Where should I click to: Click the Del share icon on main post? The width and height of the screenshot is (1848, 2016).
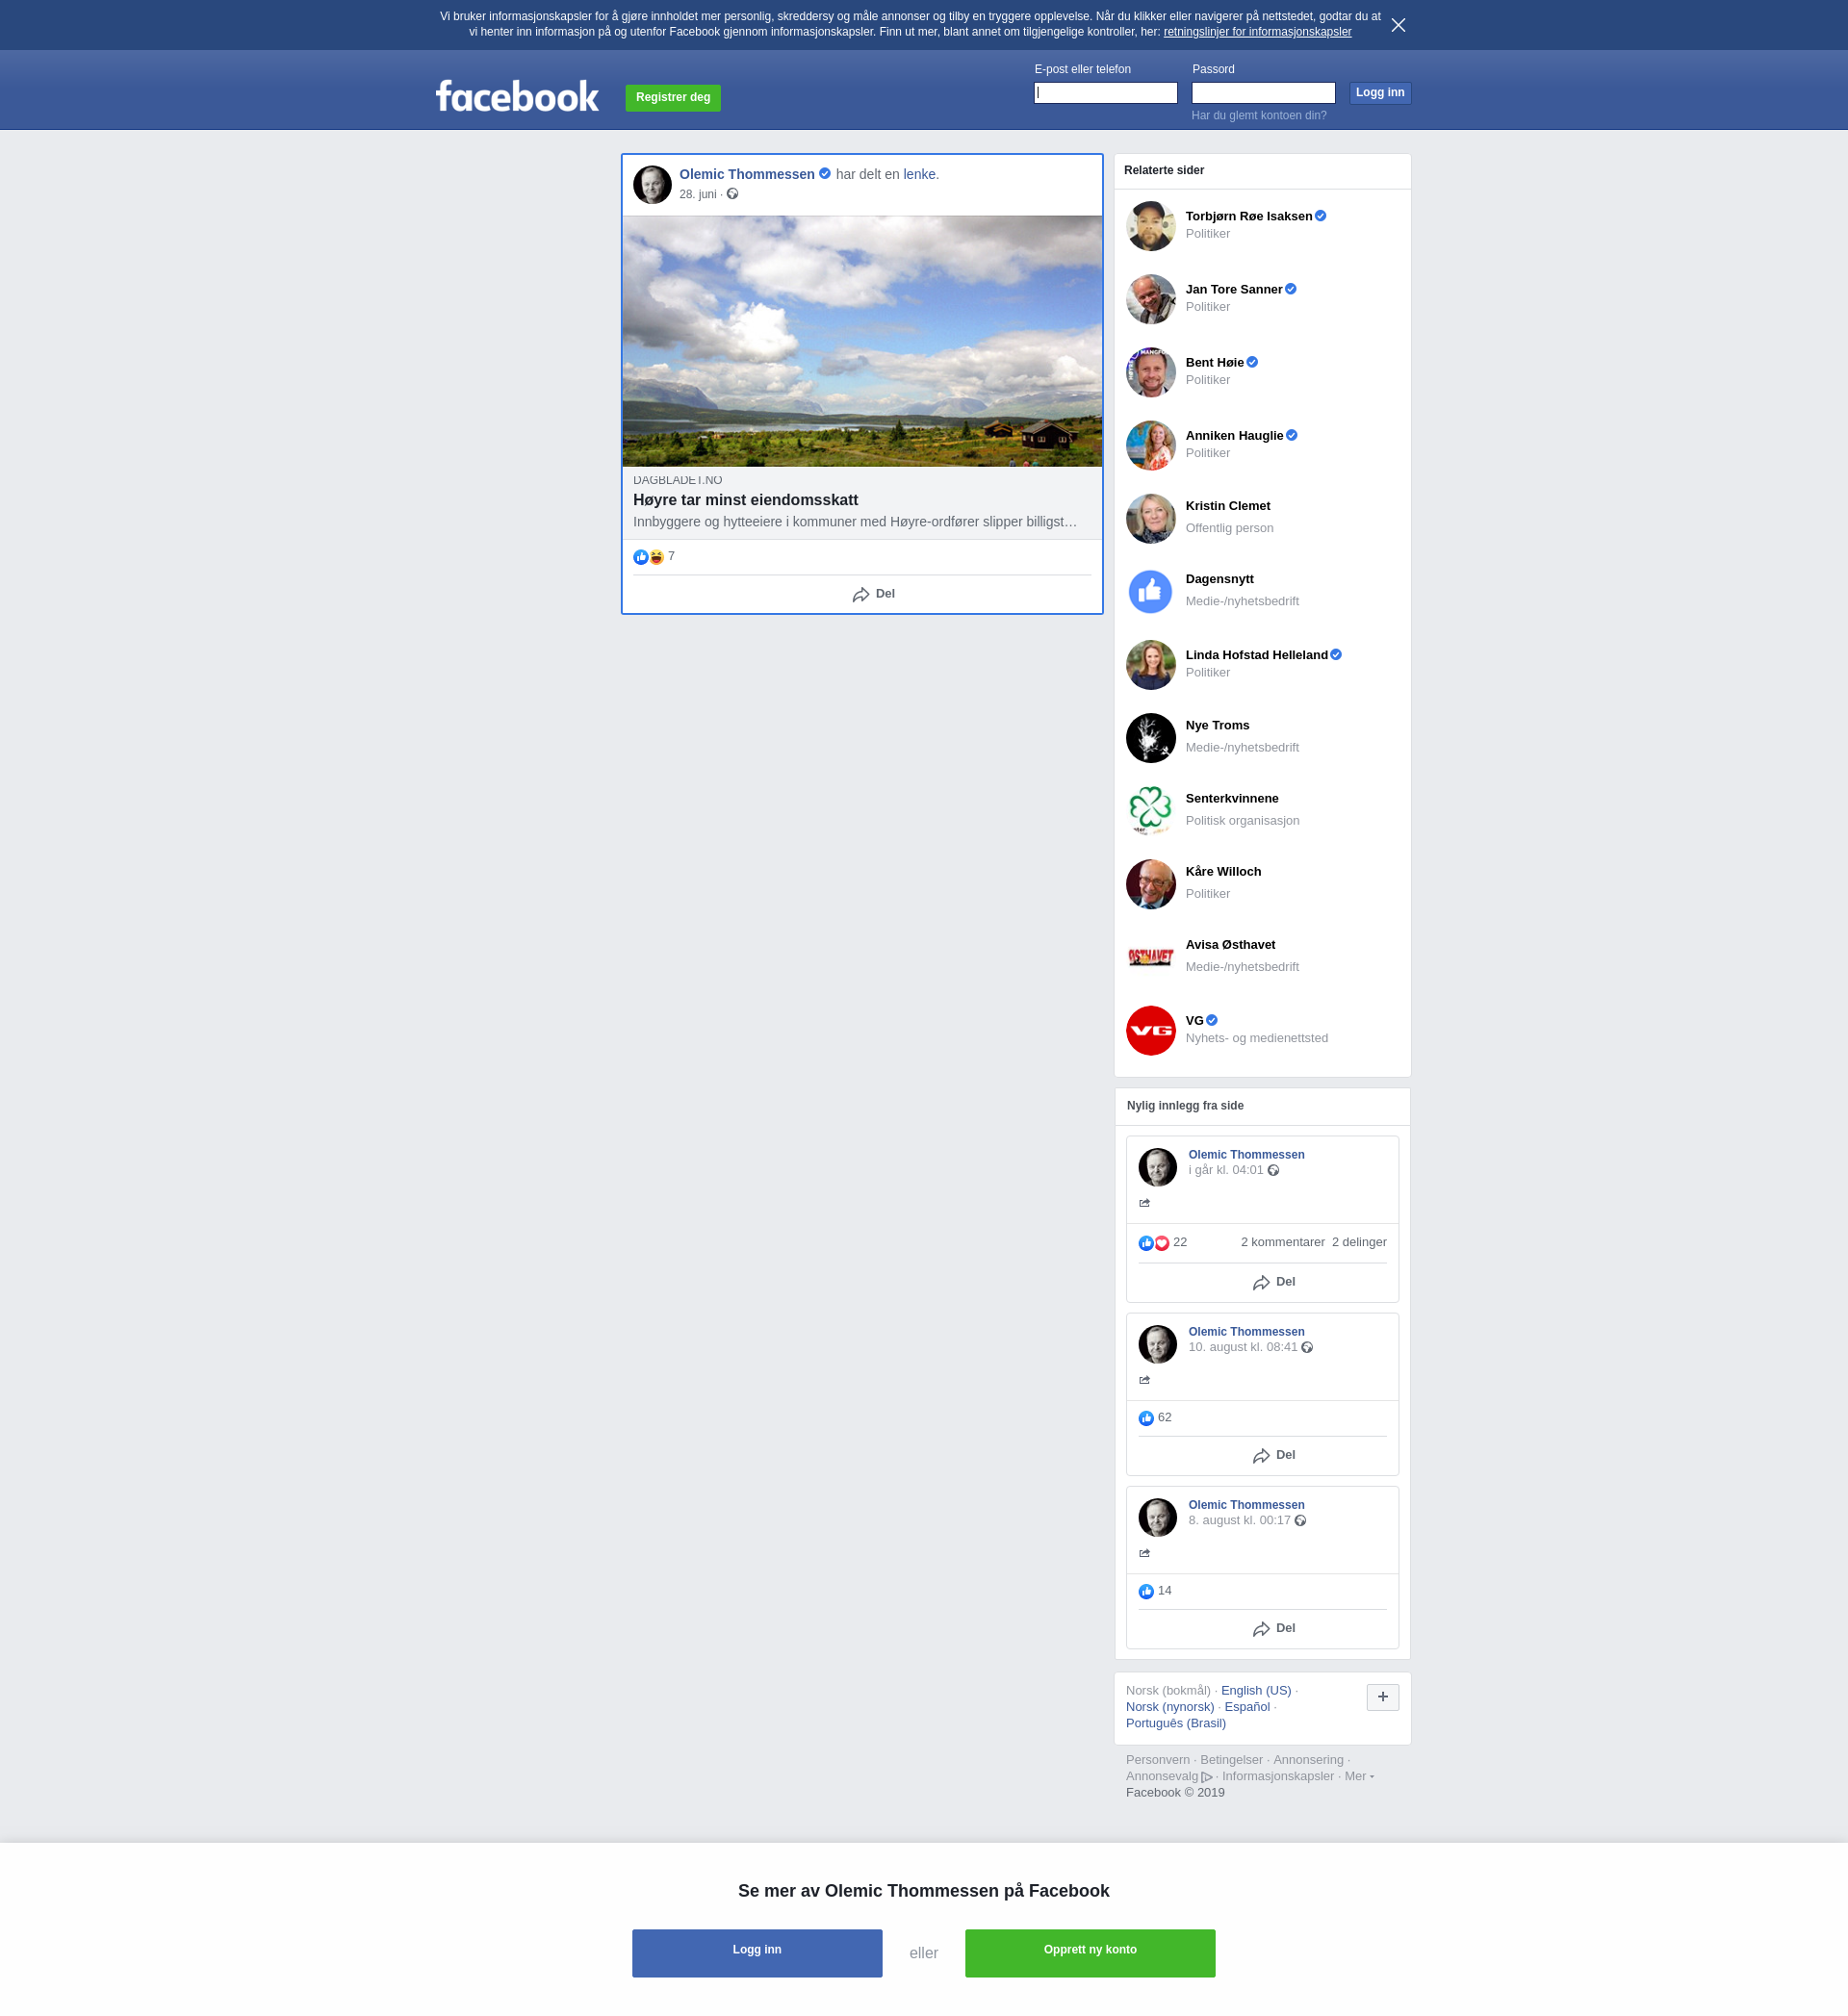point(861,594)
